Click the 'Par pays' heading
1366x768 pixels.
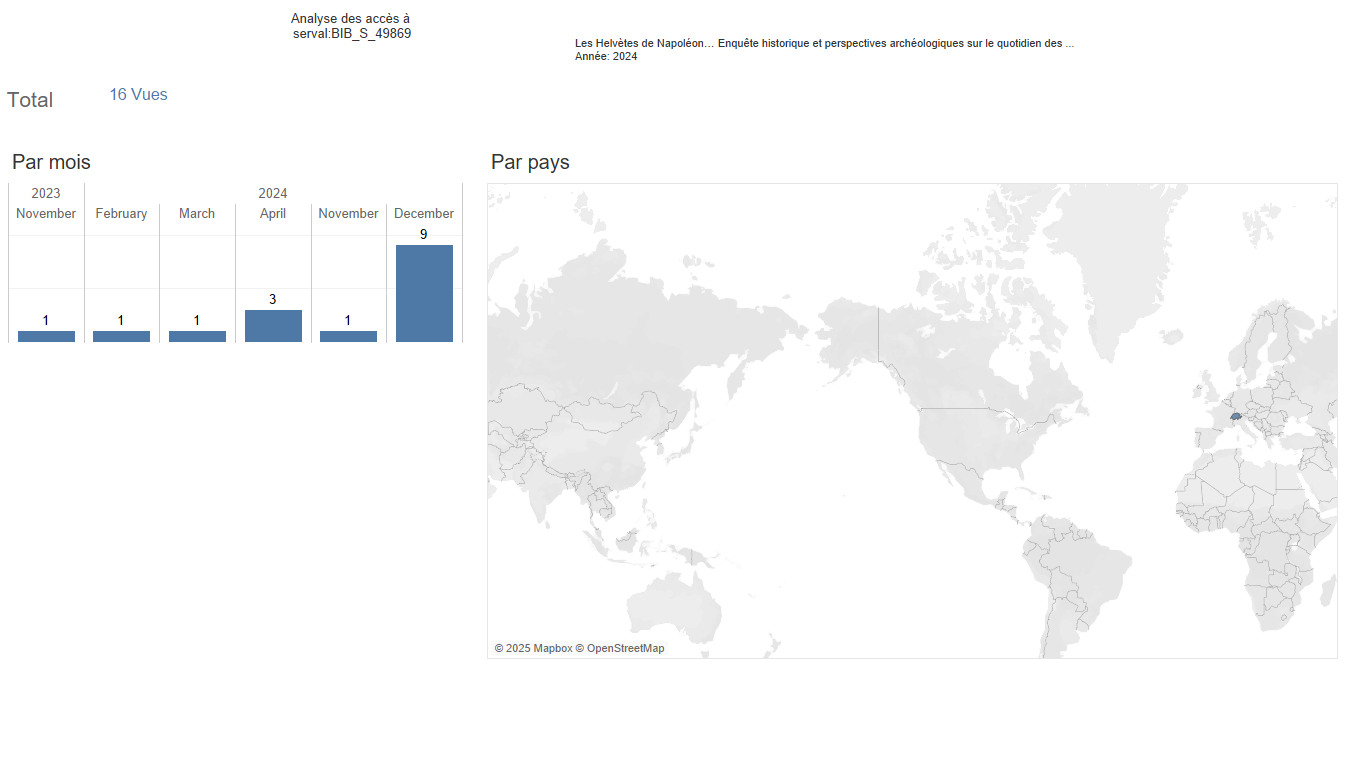tap(530, 162)
